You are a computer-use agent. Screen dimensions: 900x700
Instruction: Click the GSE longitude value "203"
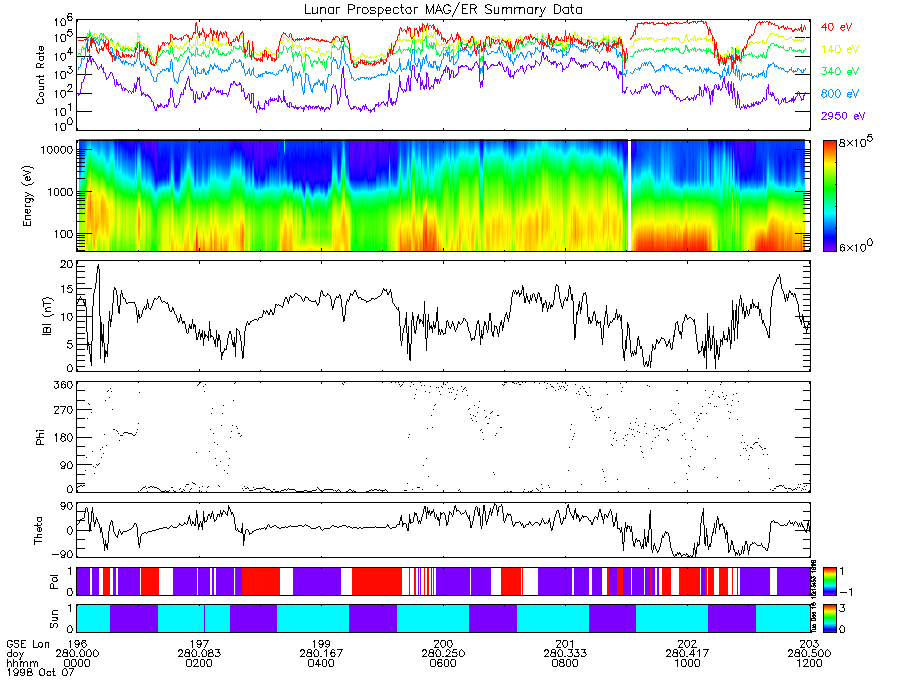click(x=809, y=644)
